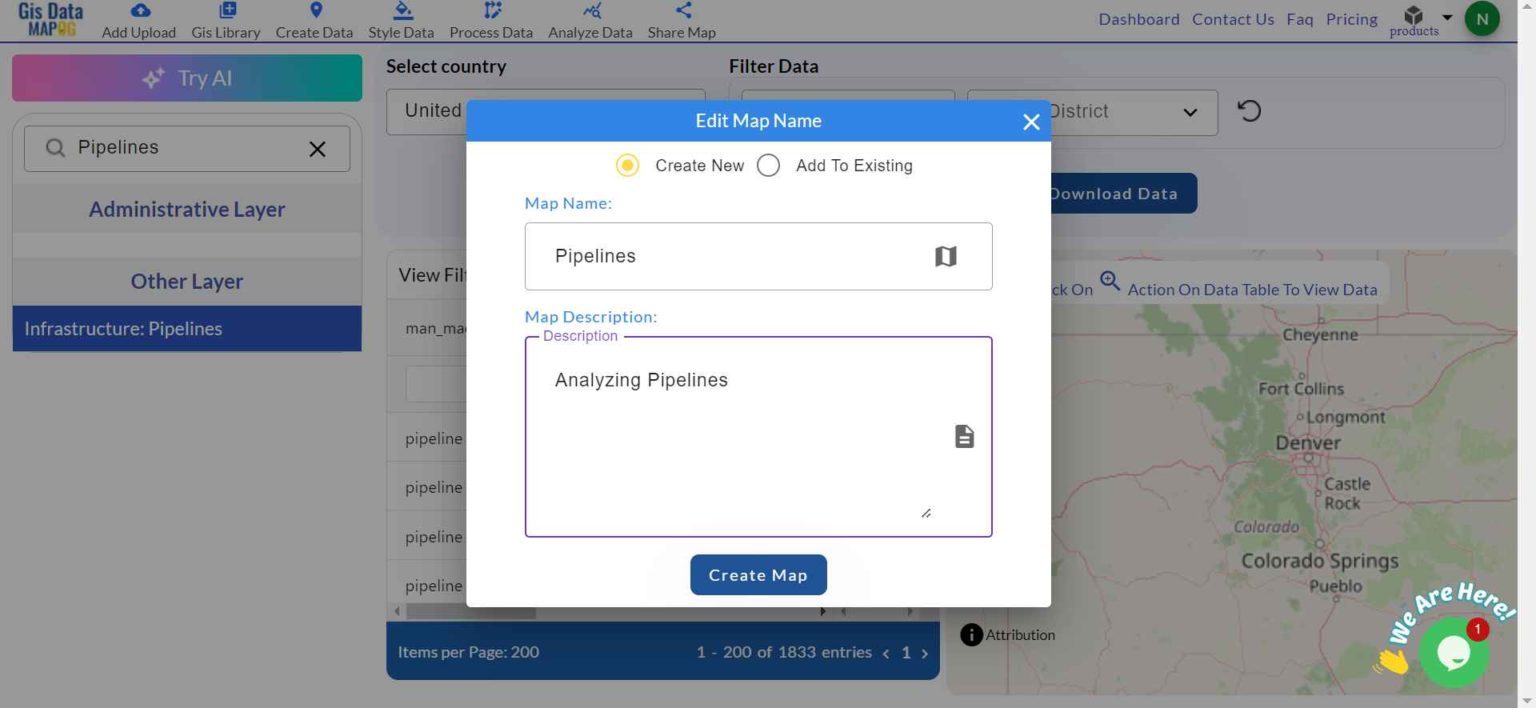Viewport: 1536px width, 708px height.
Task: Expand the Other Layer section
Action: point(187,281)
